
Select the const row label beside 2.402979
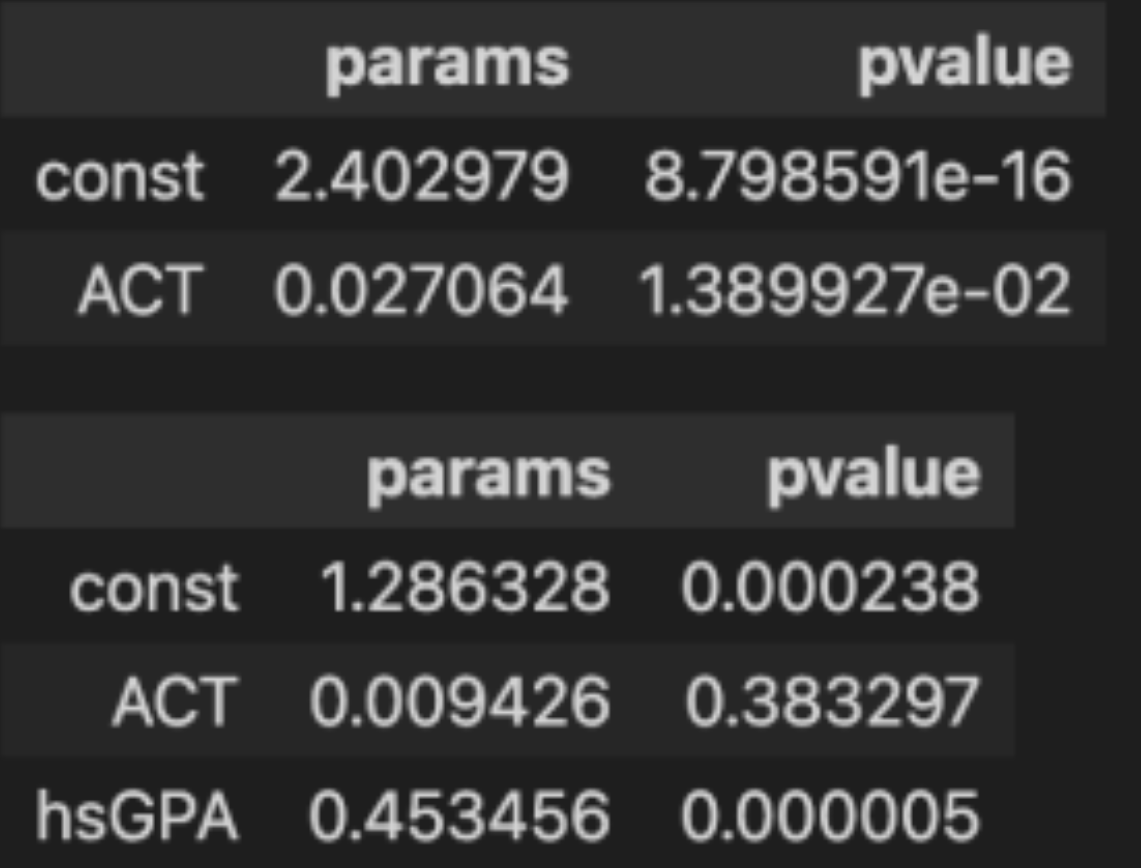tap(120, 178)
